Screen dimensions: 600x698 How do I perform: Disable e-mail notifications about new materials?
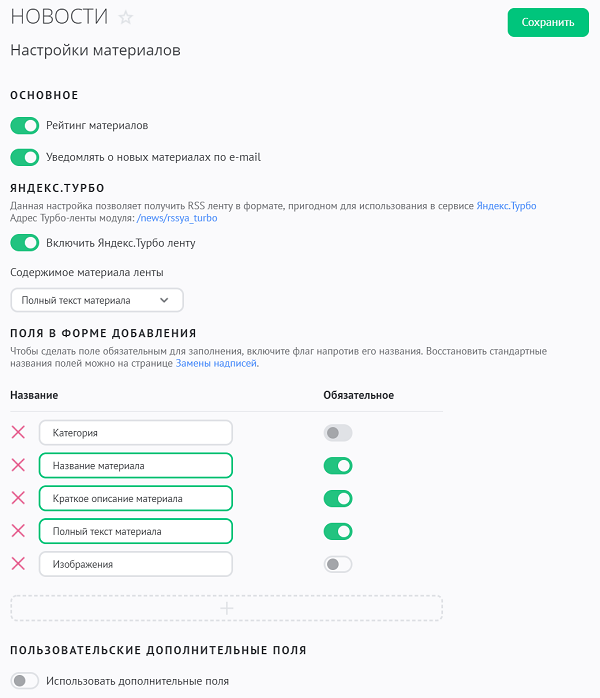pyautogui.click(x=24, y=157)
